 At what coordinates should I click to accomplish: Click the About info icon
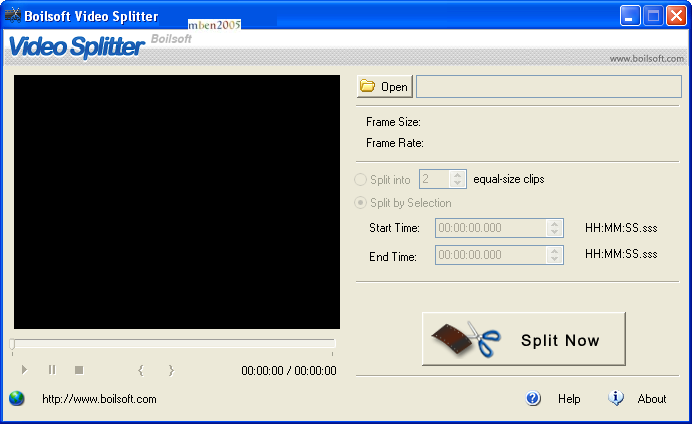[x=616, y=398]
